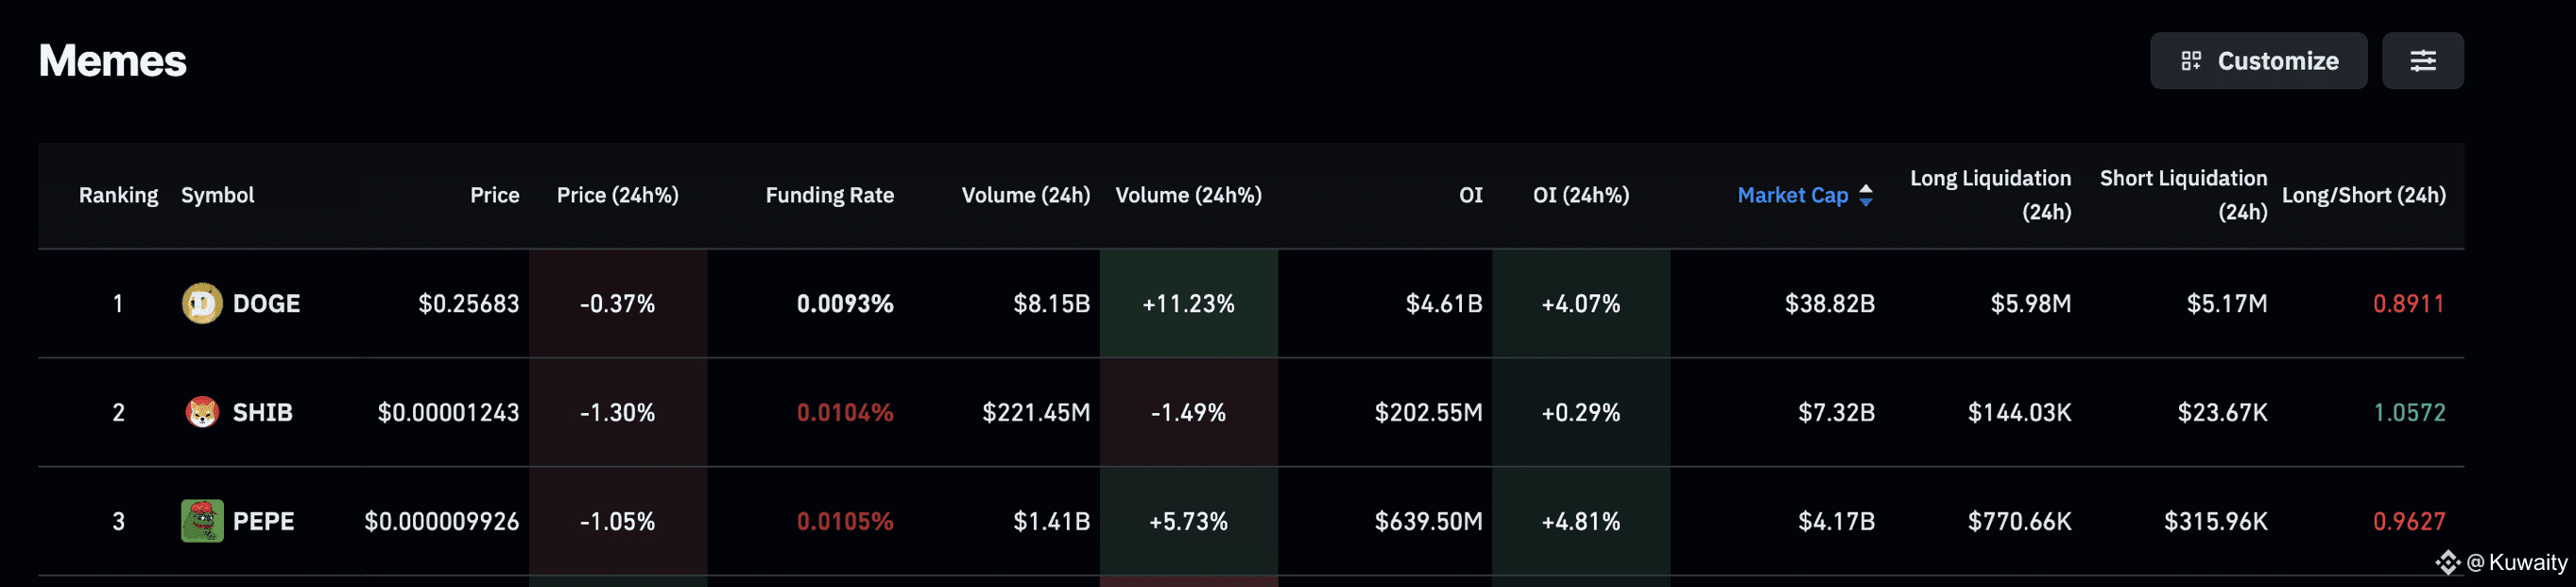Click the Price (24h%) column header
Image resolution: width=2576 pixels, height=587 pixels.
tap(617, 195)
